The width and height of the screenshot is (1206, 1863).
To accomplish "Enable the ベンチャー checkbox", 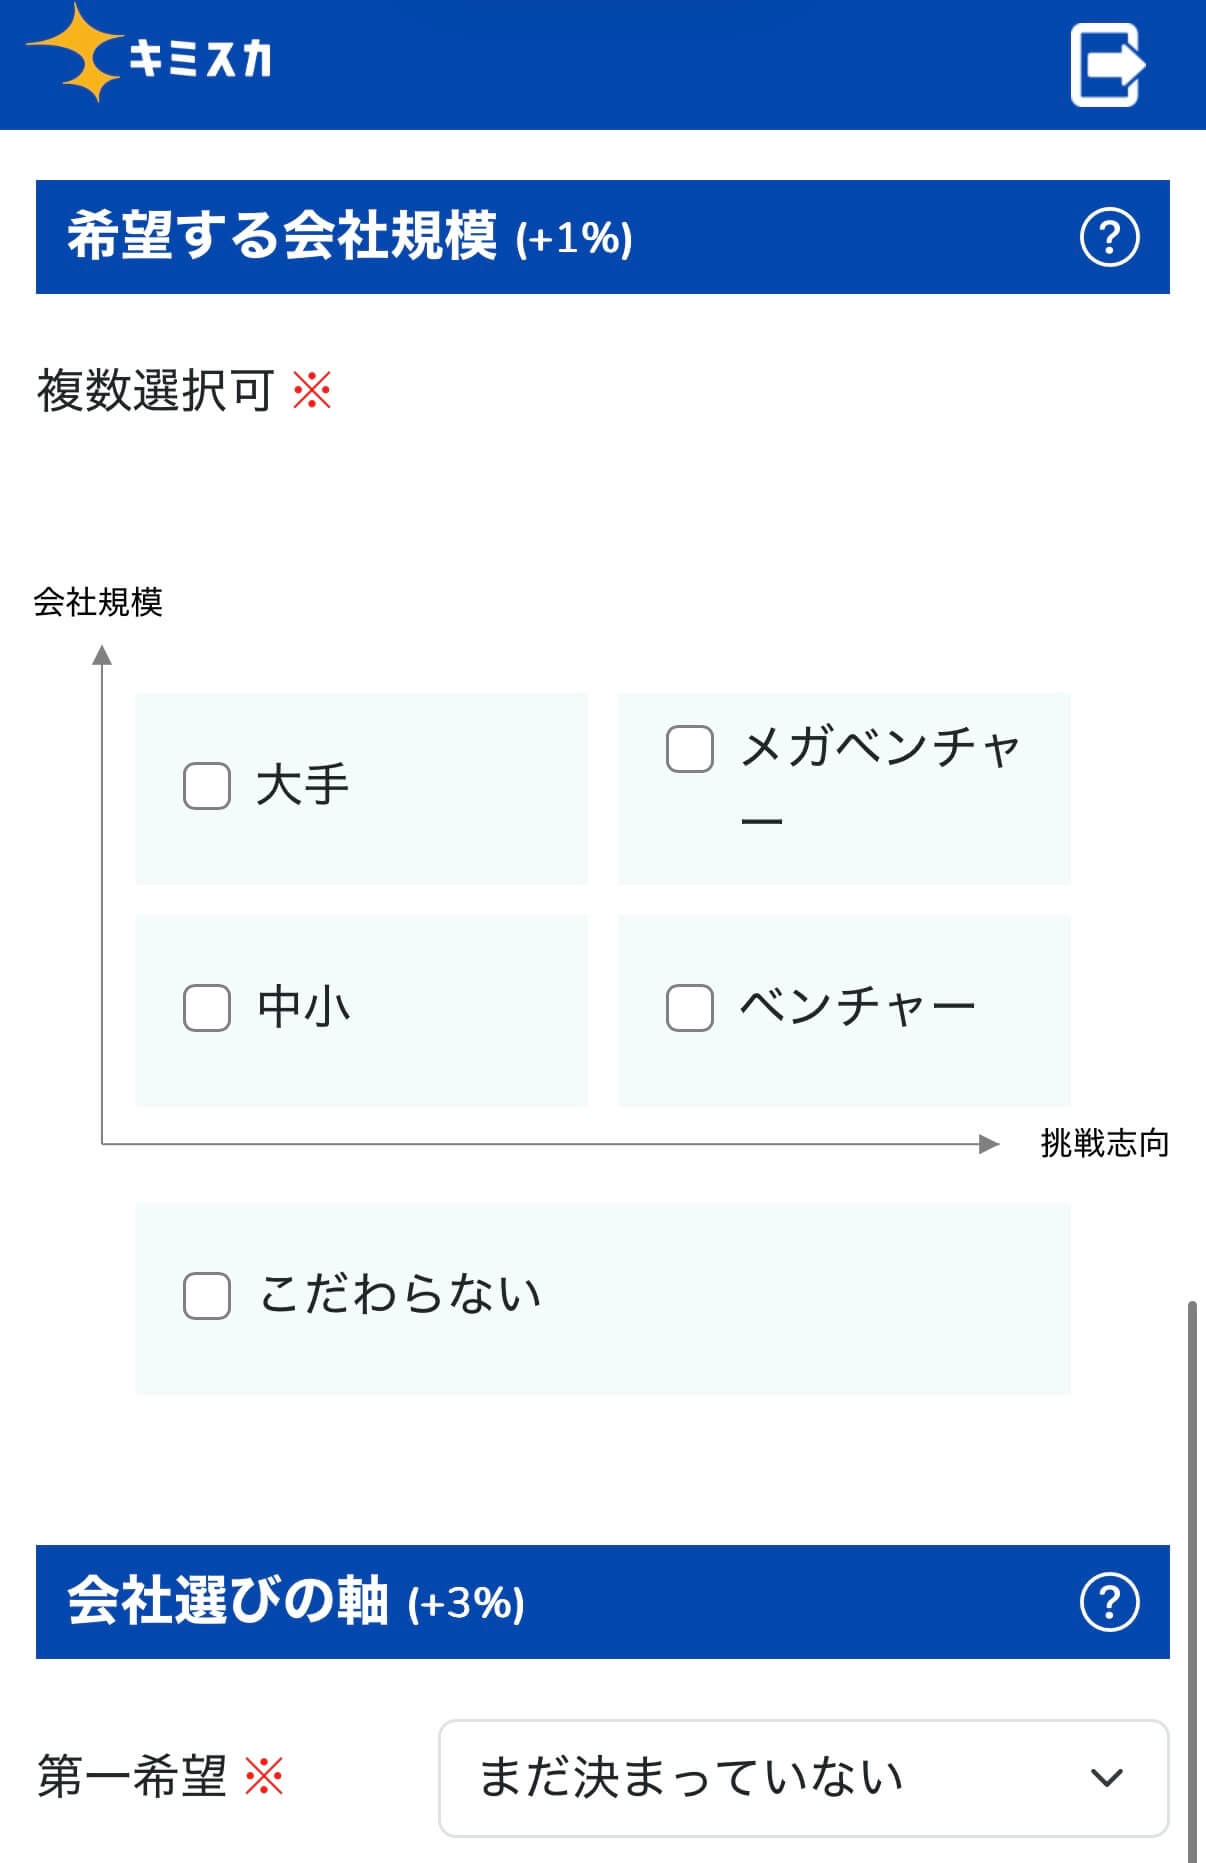I will pyautogui.click(x=690, y=1007).
